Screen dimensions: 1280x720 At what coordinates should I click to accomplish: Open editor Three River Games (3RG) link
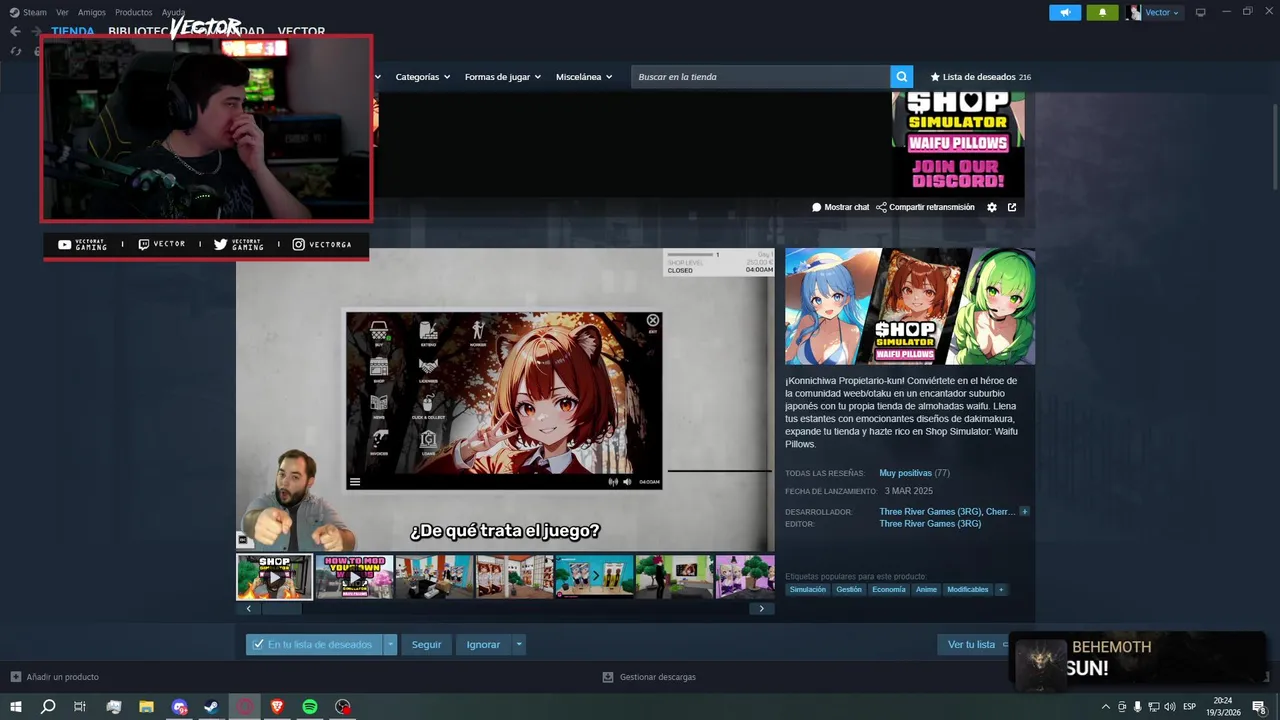[x=930, y=524]
